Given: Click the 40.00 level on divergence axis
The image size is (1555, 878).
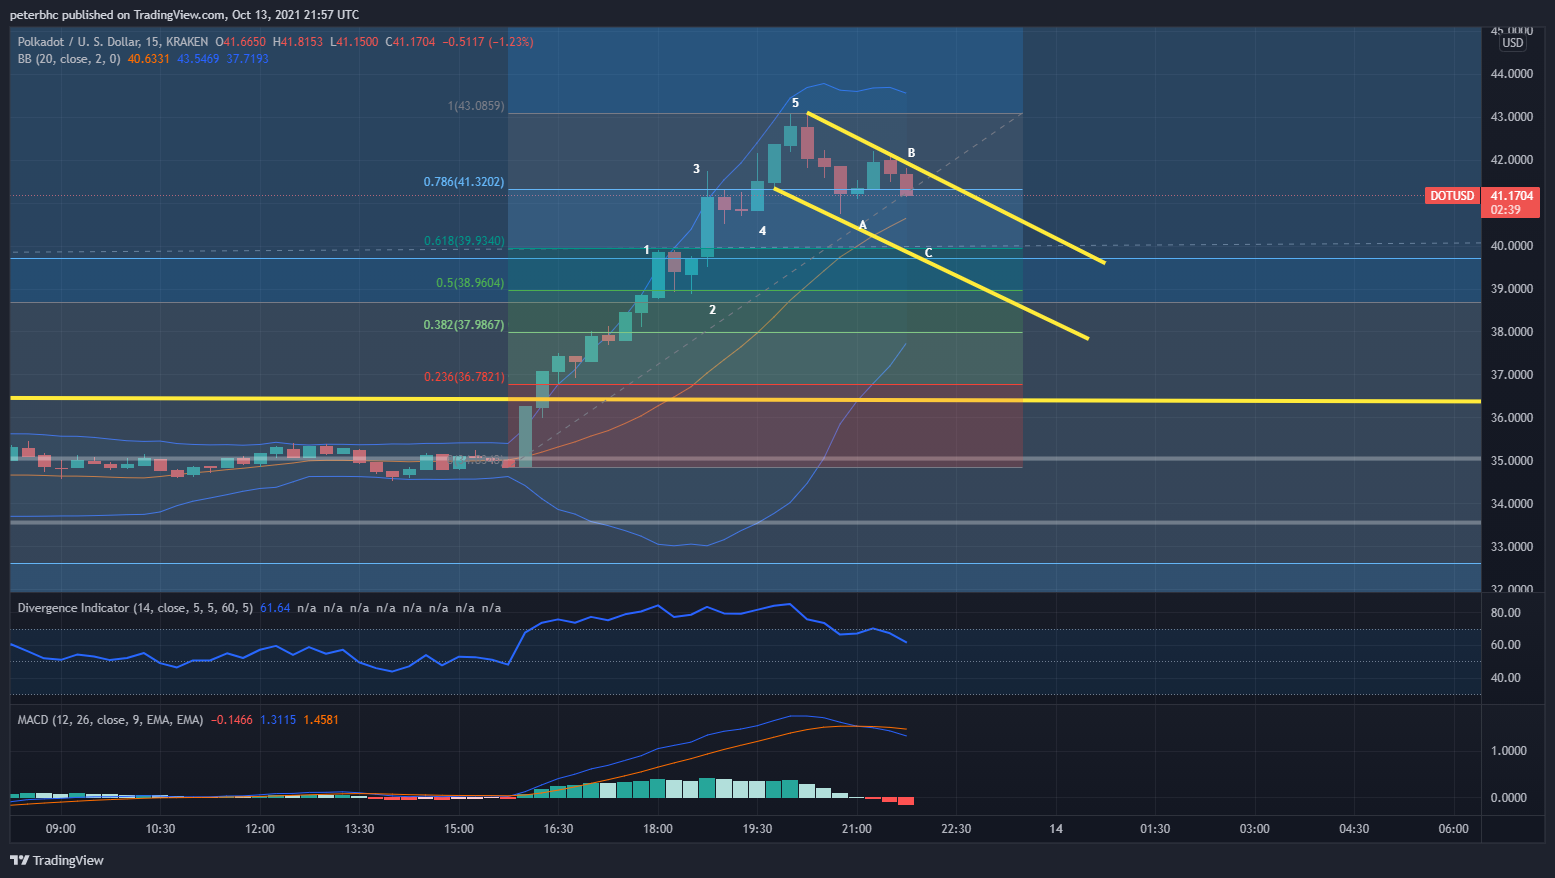Looking at the screenshot, I should 1505,678.
